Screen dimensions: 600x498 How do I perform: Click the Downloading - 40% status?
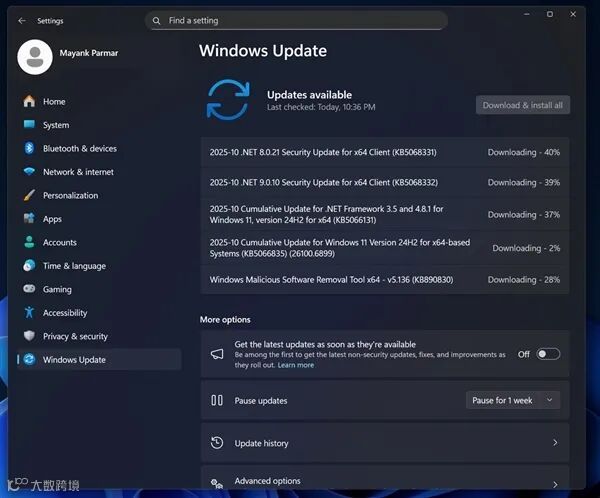pos(524,152)
